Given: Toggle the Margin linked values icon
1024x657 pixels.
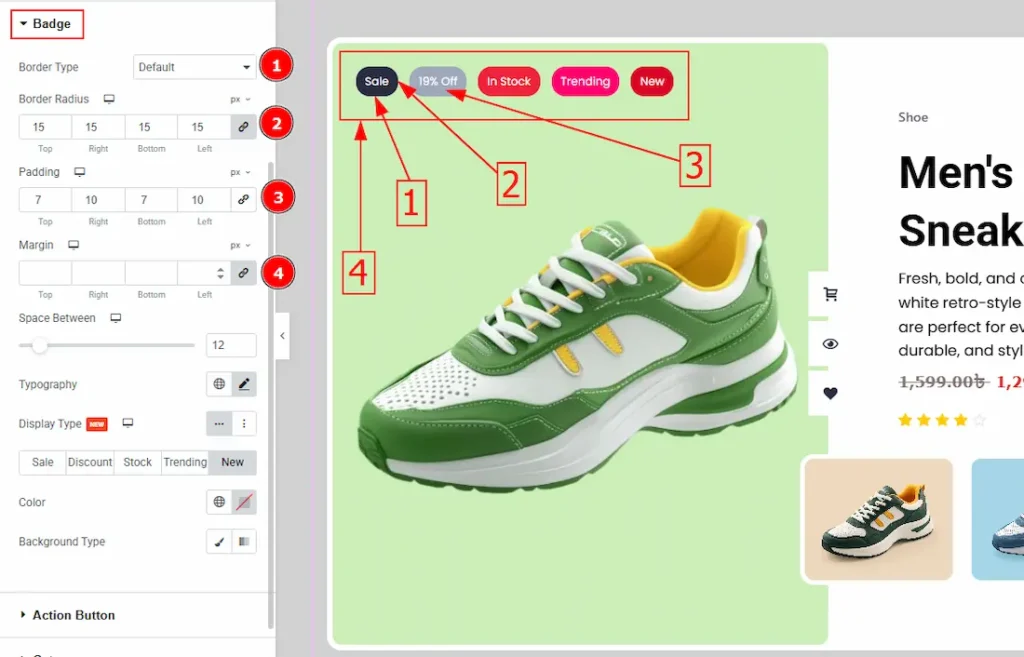Looking at the screenshot, I should 243,273.
